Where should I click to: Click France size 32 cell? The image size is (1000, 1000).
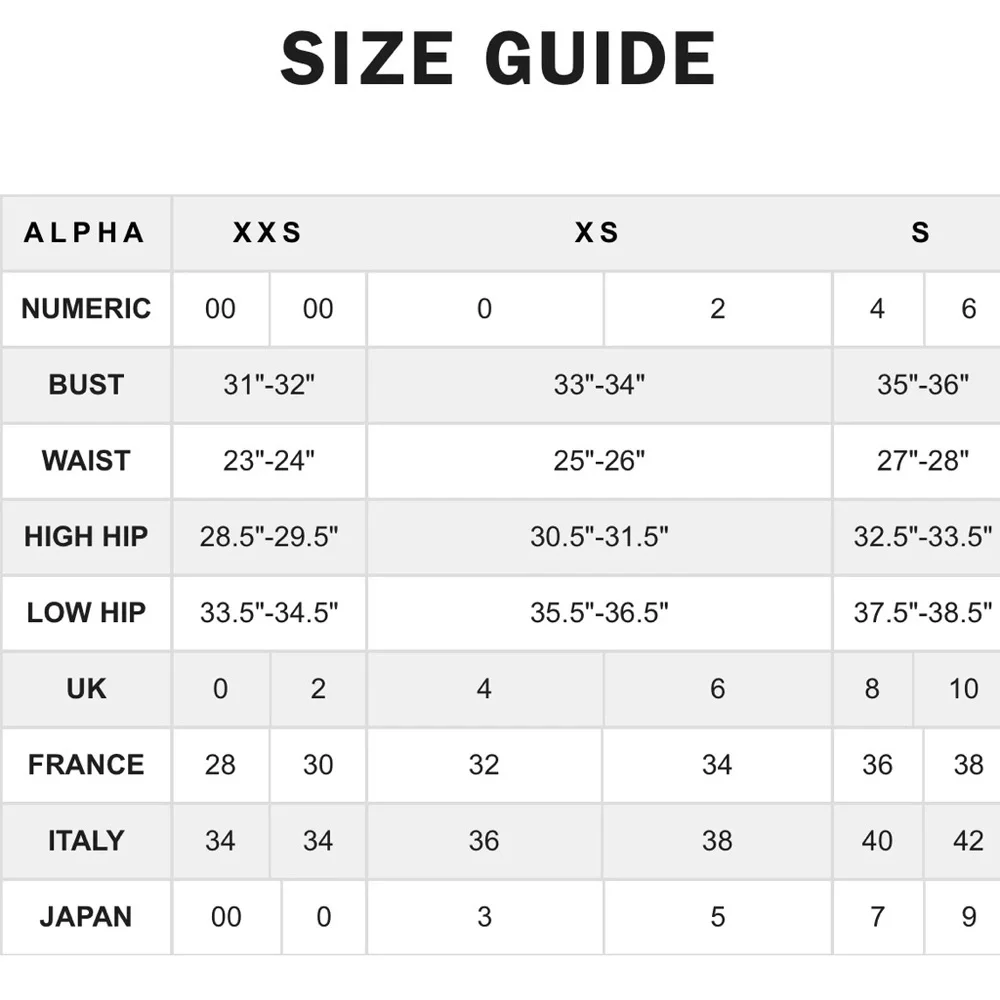click(x=484, y=765)
